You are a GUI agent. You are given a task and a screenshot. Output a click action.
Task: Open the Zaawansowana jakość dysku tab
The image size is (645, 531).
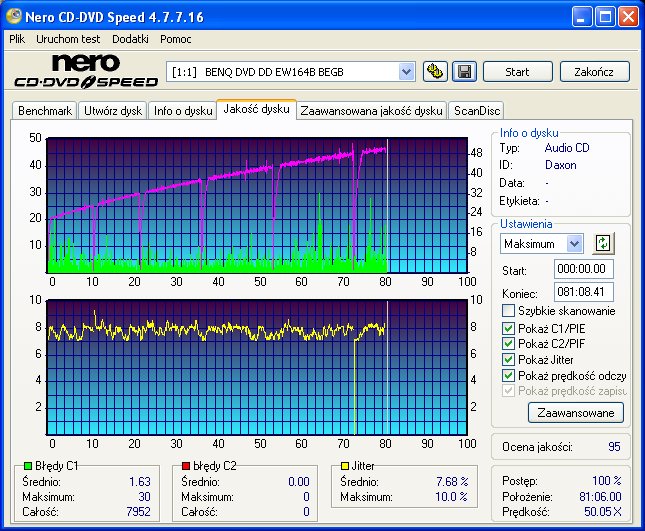(x=371, y=111)
